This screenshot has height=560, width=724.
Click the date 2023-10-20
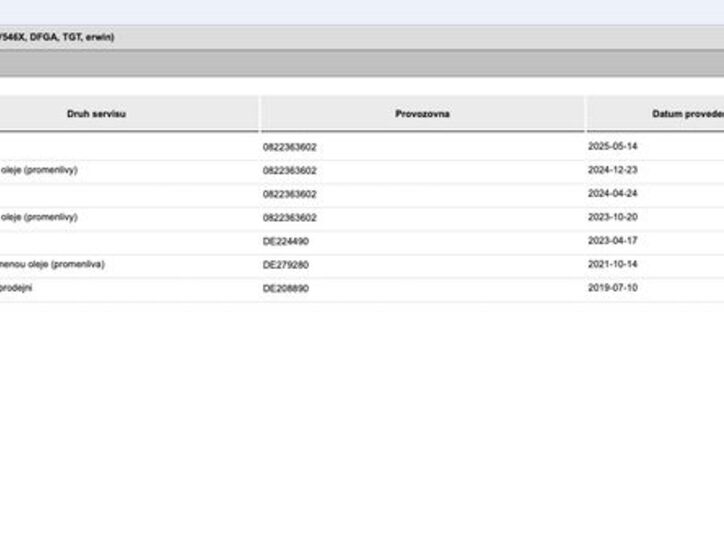point(612,217)
